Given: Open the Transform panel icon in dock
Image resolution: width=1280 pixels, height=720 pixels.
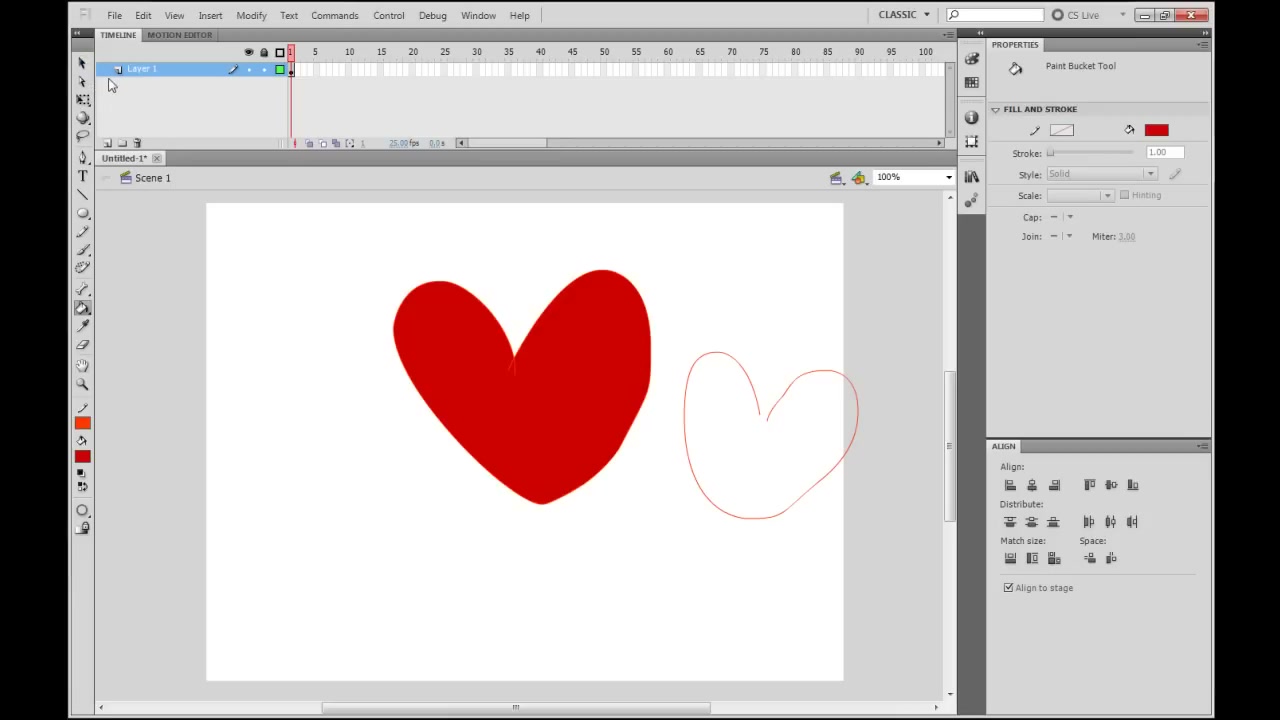Looking at the screenshot, I should (x=971, y=142).
